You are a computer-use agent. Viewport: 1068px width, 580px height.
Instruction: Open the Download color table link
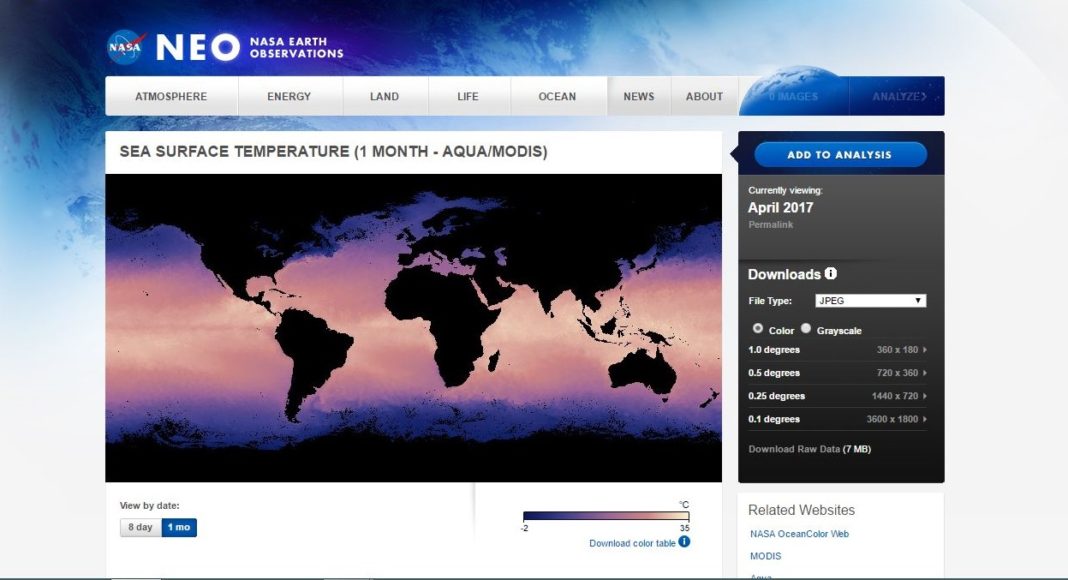632,543
